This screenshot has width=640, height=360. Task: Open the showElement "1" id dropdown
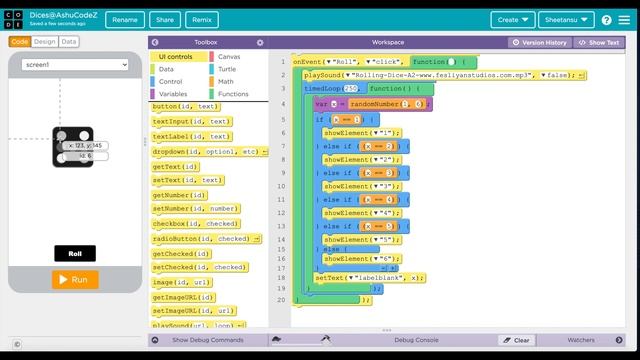pyautogui.click(x=376, y=133)
